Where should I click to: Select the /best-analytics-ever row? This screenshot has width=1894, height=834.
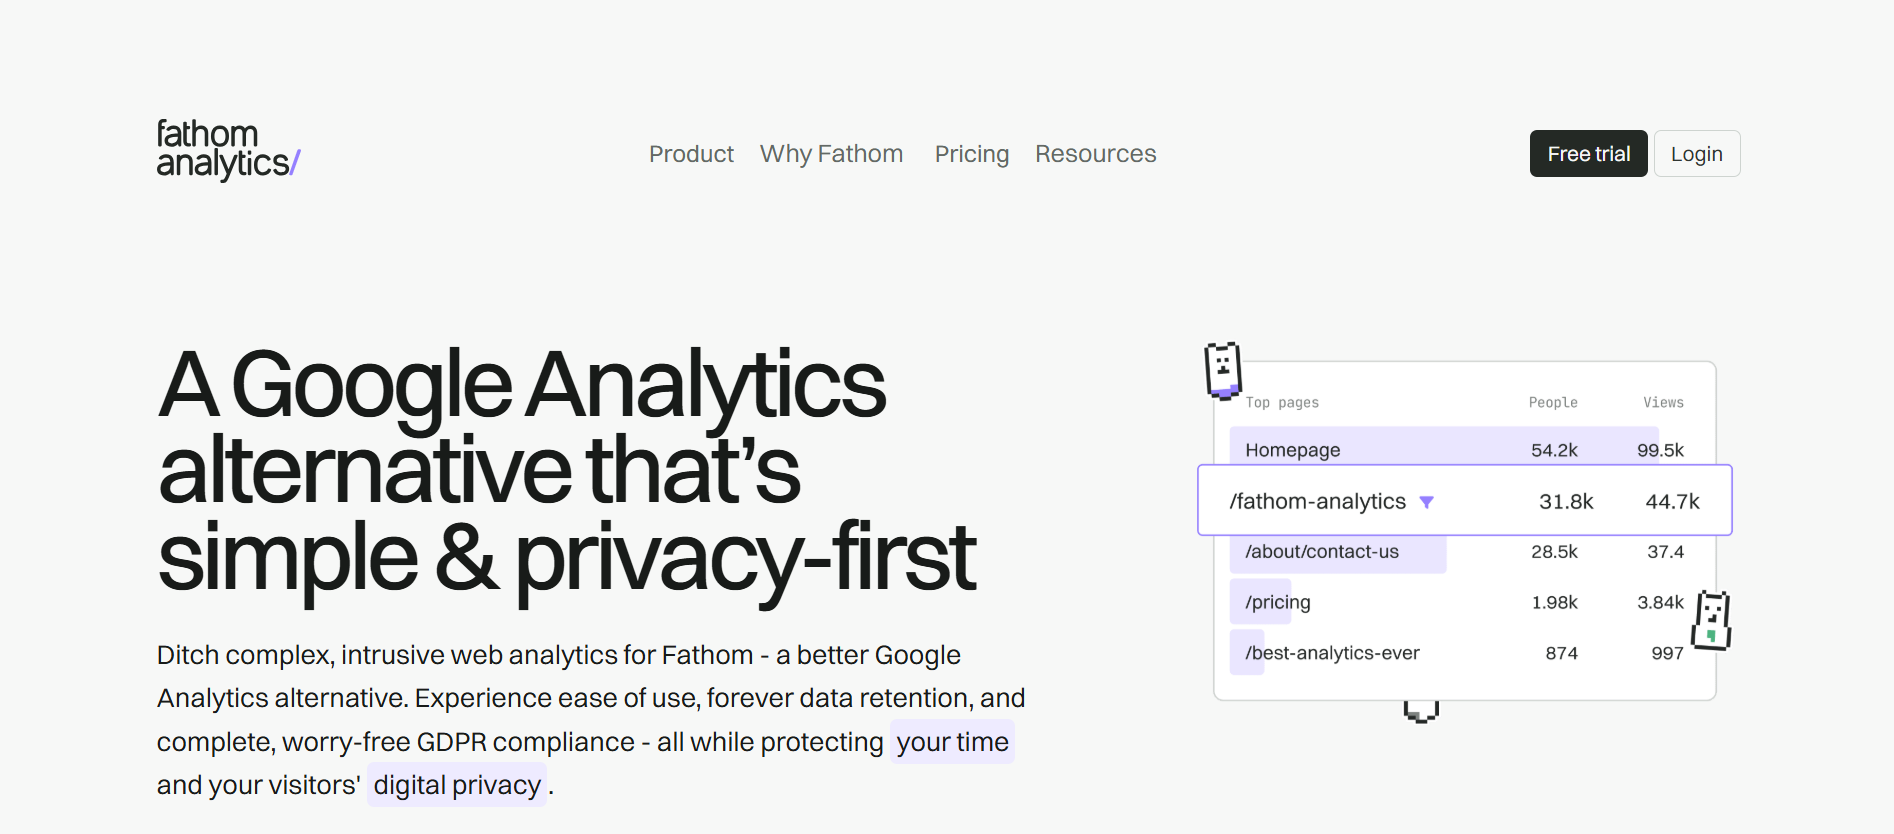1332,652
